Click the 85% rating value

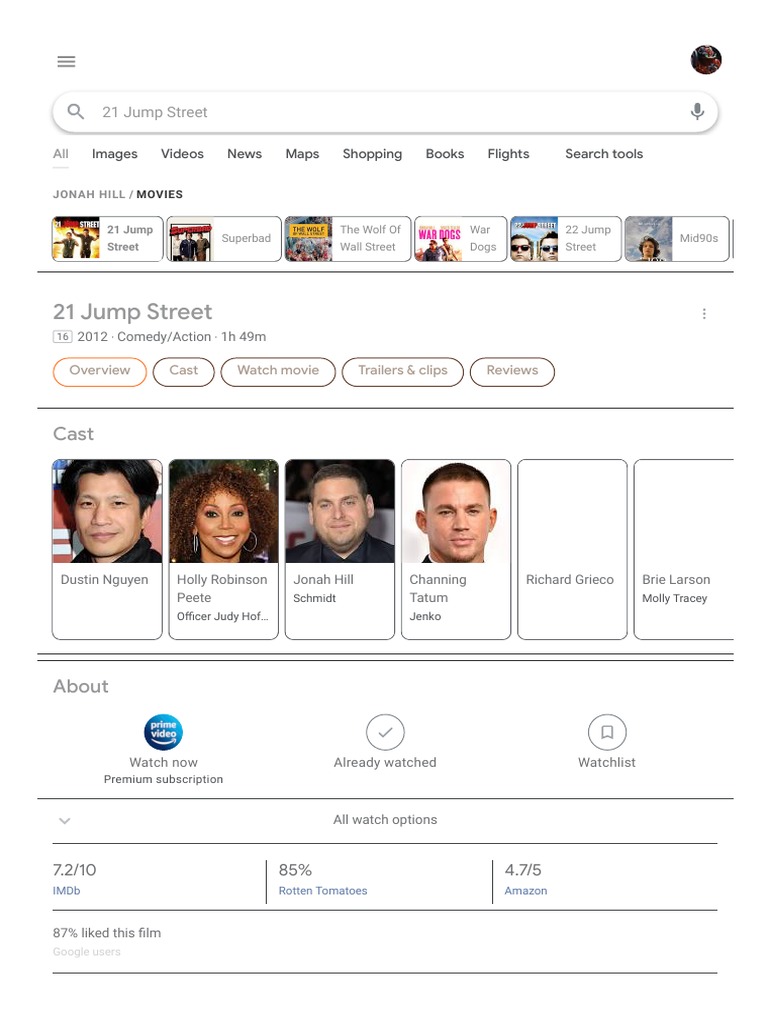pyautogui.click(x=295, y=871)
